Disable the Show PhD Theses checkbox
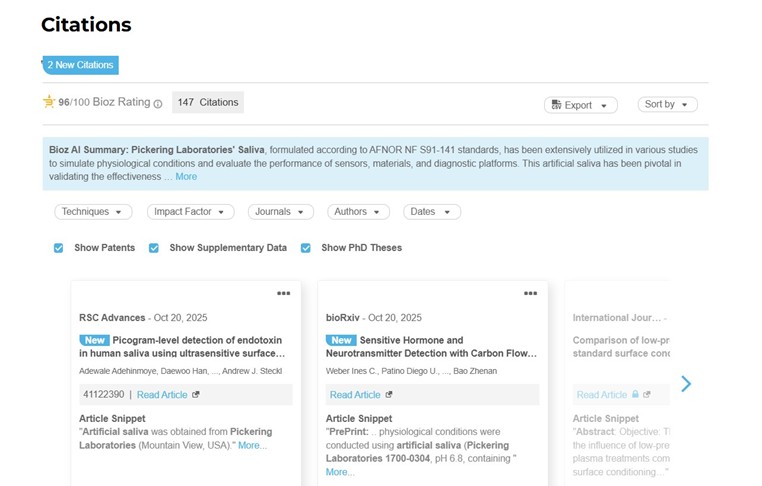Viewport: 762px width, 486px height. pos(306,248)
